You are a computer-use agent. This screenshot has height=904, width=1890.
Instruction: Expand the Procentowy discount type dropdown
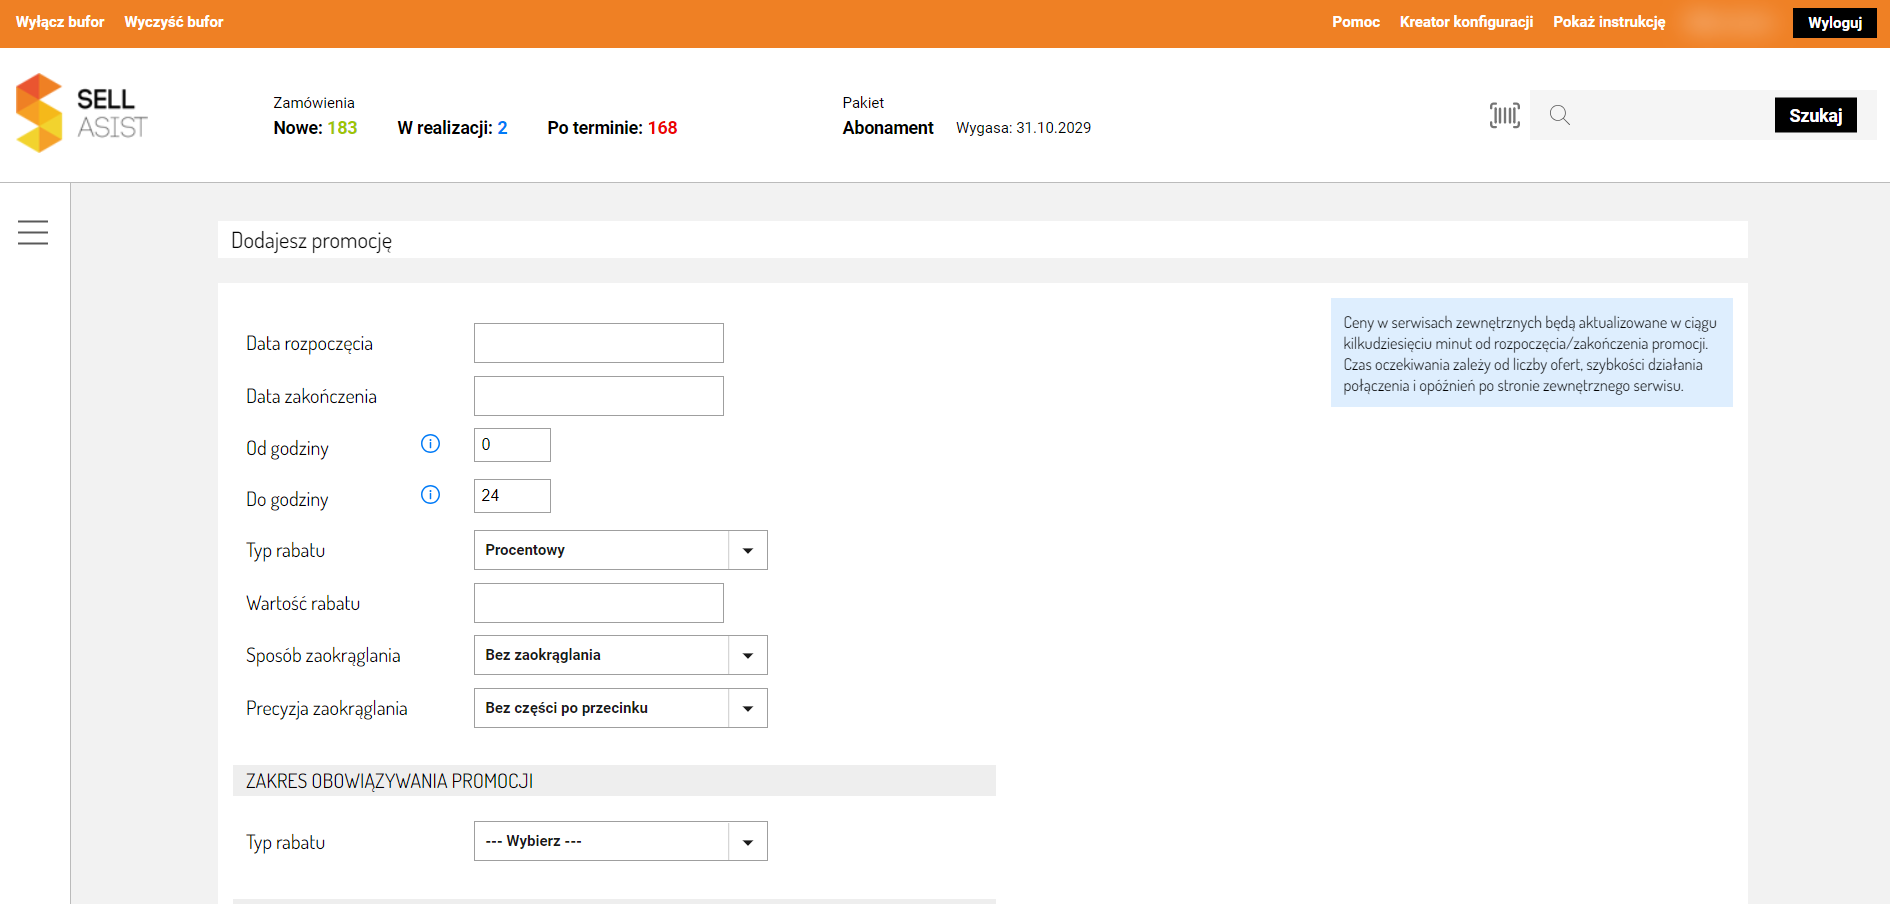(620, 550)
